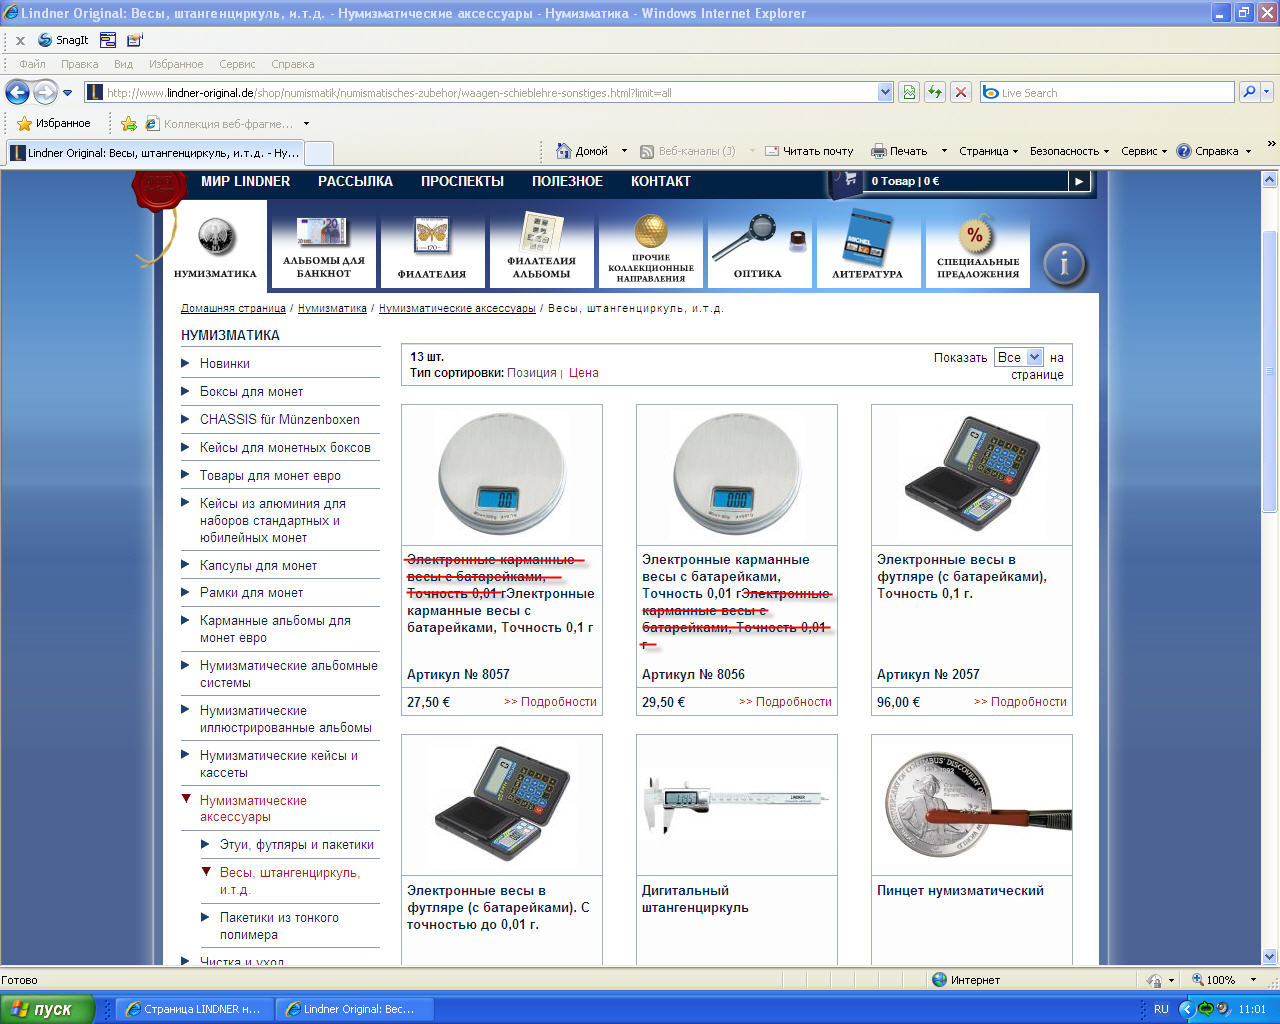Click Этуи, футляры и пакетики sidebar link
The height and width of the screenshot is (1024, 1280).
click(x=297, y=844)
